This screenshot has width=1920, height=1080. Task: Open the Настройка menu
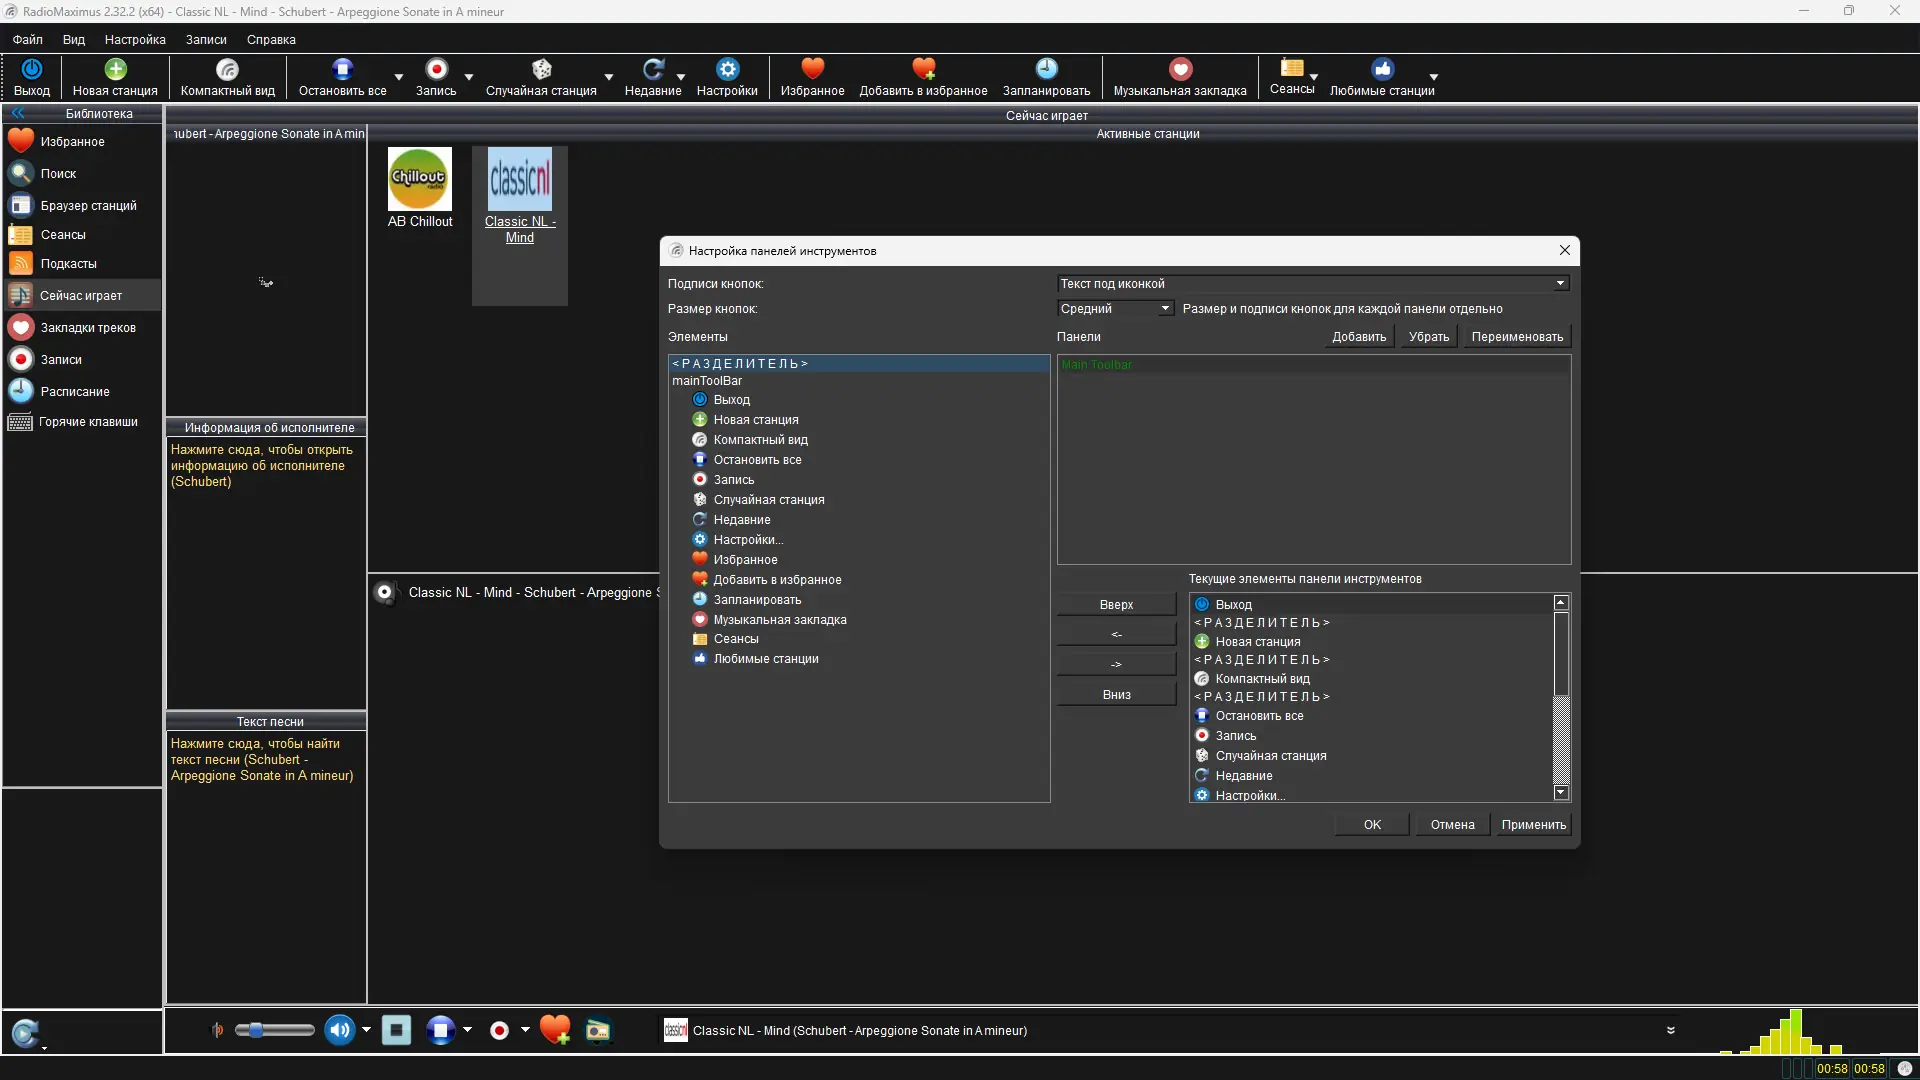point(135,40)
